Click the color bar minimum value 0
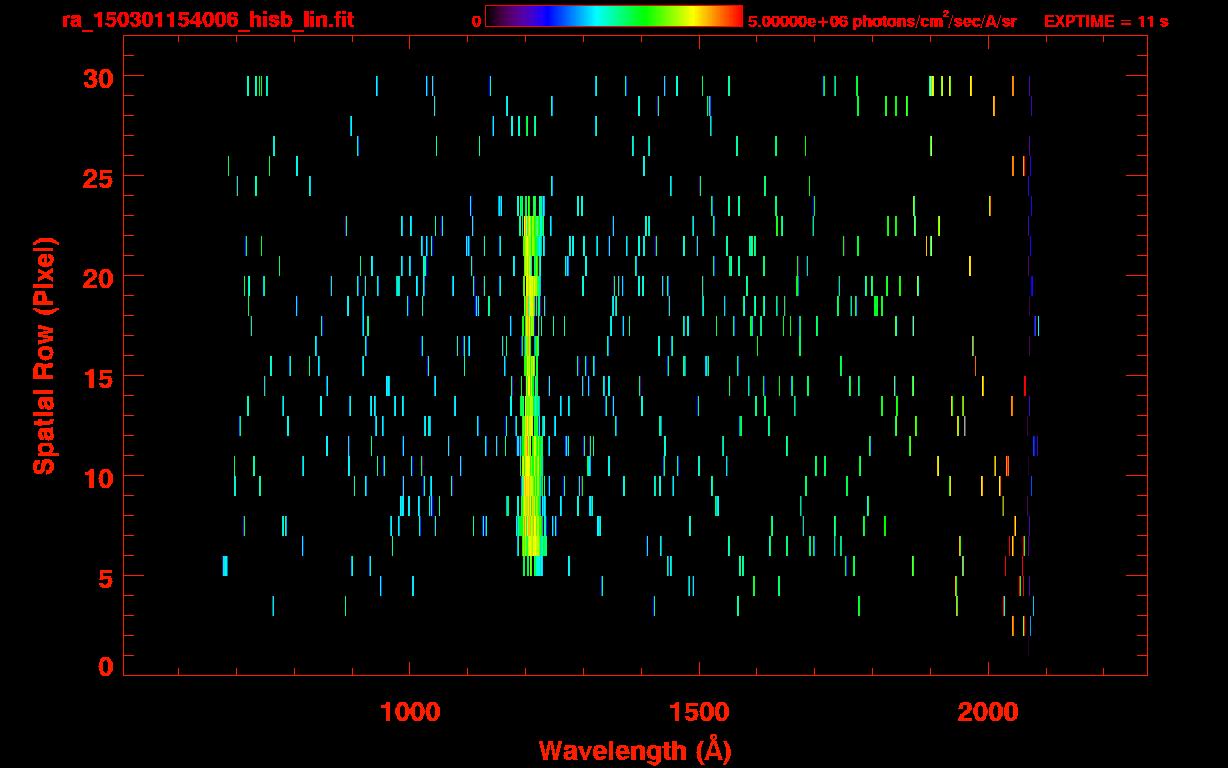Image resolution: width=1228 pixels, height=768 pixels. point(477,21)
